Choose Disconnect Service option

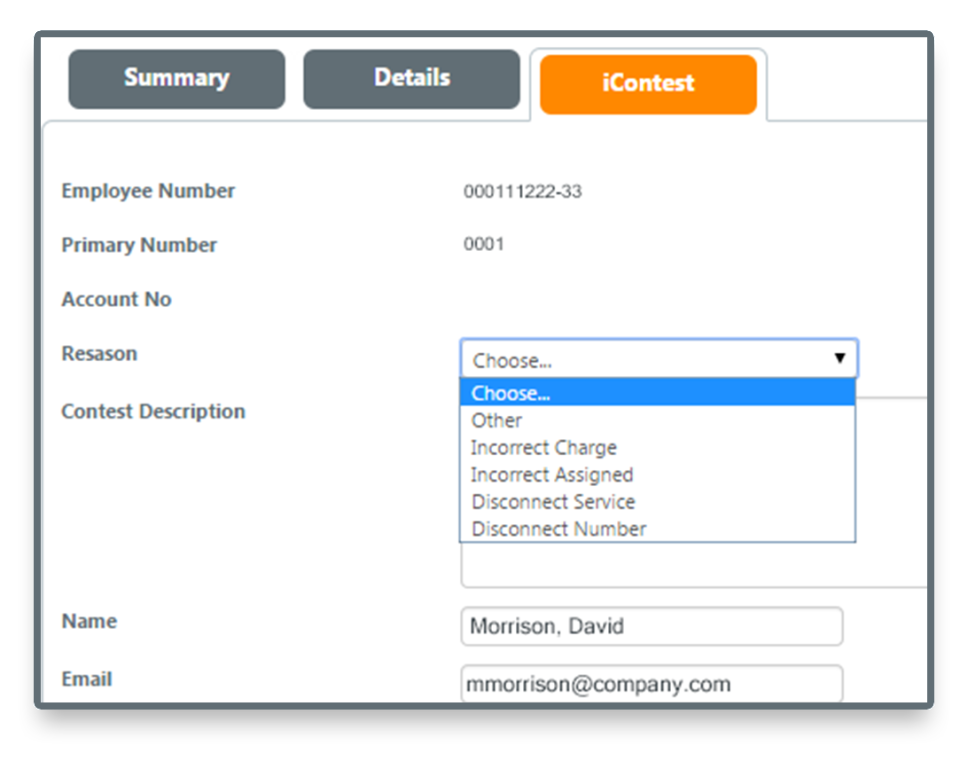[x=657, y=501]
